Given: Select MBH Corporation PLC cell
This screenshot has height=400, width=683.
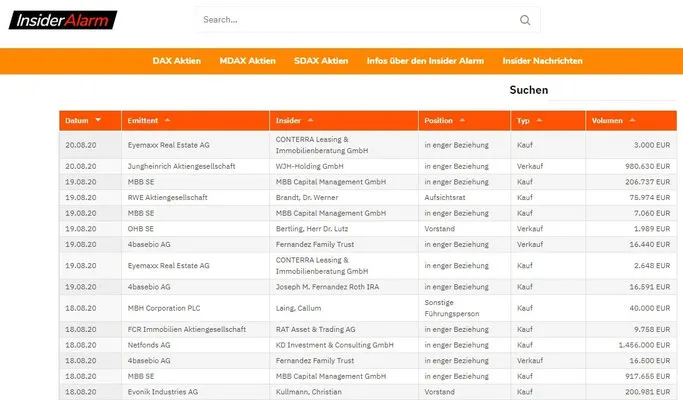Looking at the screenshot, I should [195, 308].
